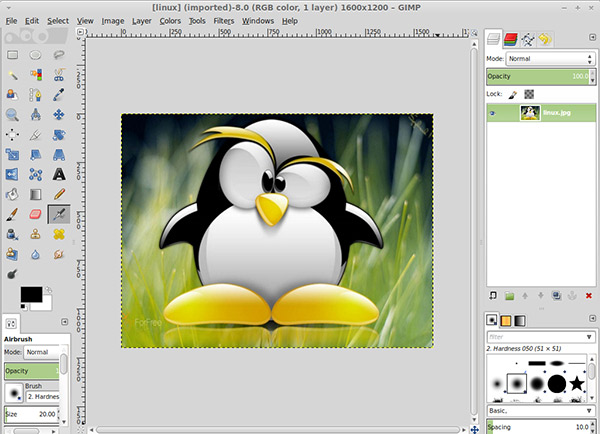Select the Dodge/Burn tool
Viewport: 600px width, 434px height.
13,274
